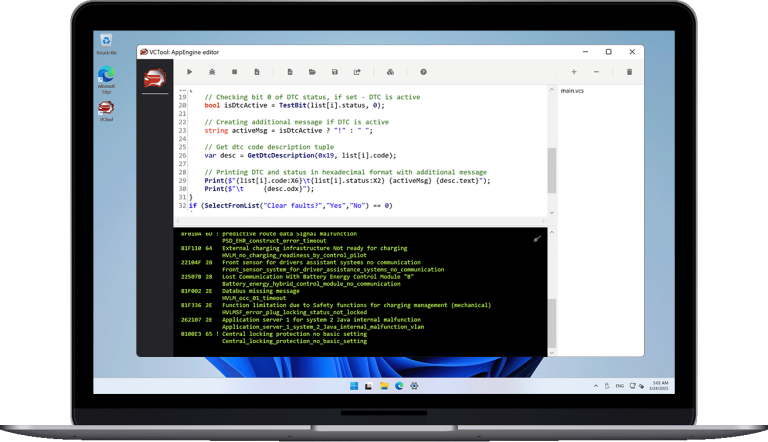Stop script execution
Image resolution: width=768 pixels, height=442 pixels.
point(234,72)
